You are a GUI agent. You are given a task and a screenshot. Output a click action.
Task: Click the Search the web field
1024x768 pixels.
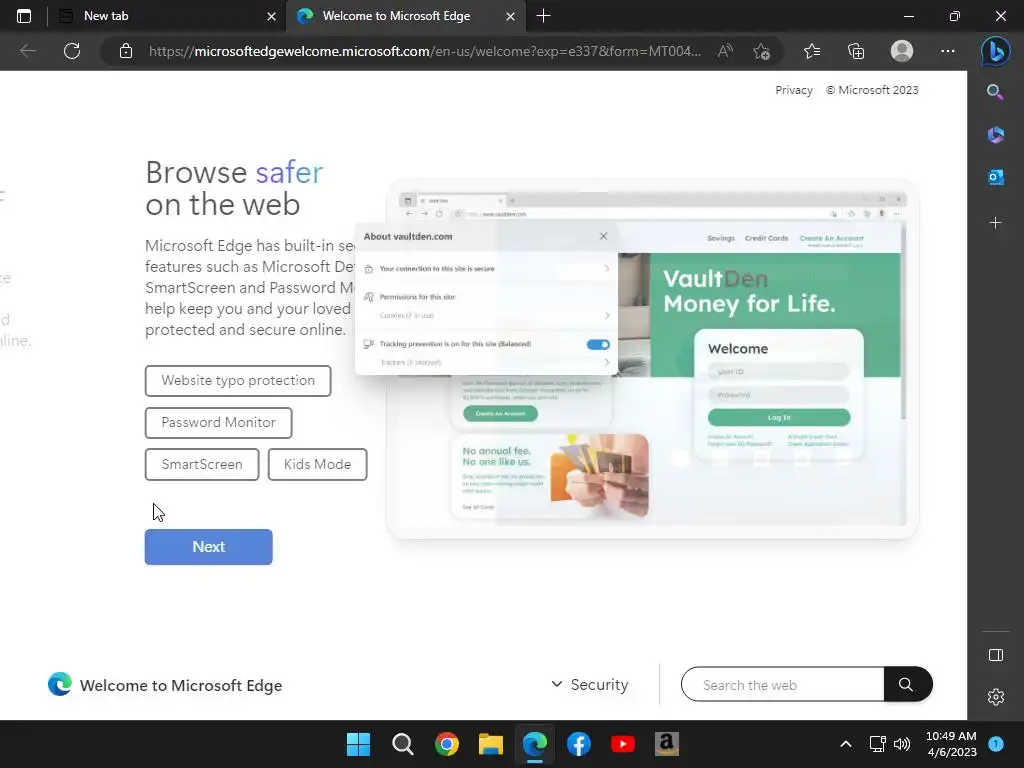(x=782, y=684)
